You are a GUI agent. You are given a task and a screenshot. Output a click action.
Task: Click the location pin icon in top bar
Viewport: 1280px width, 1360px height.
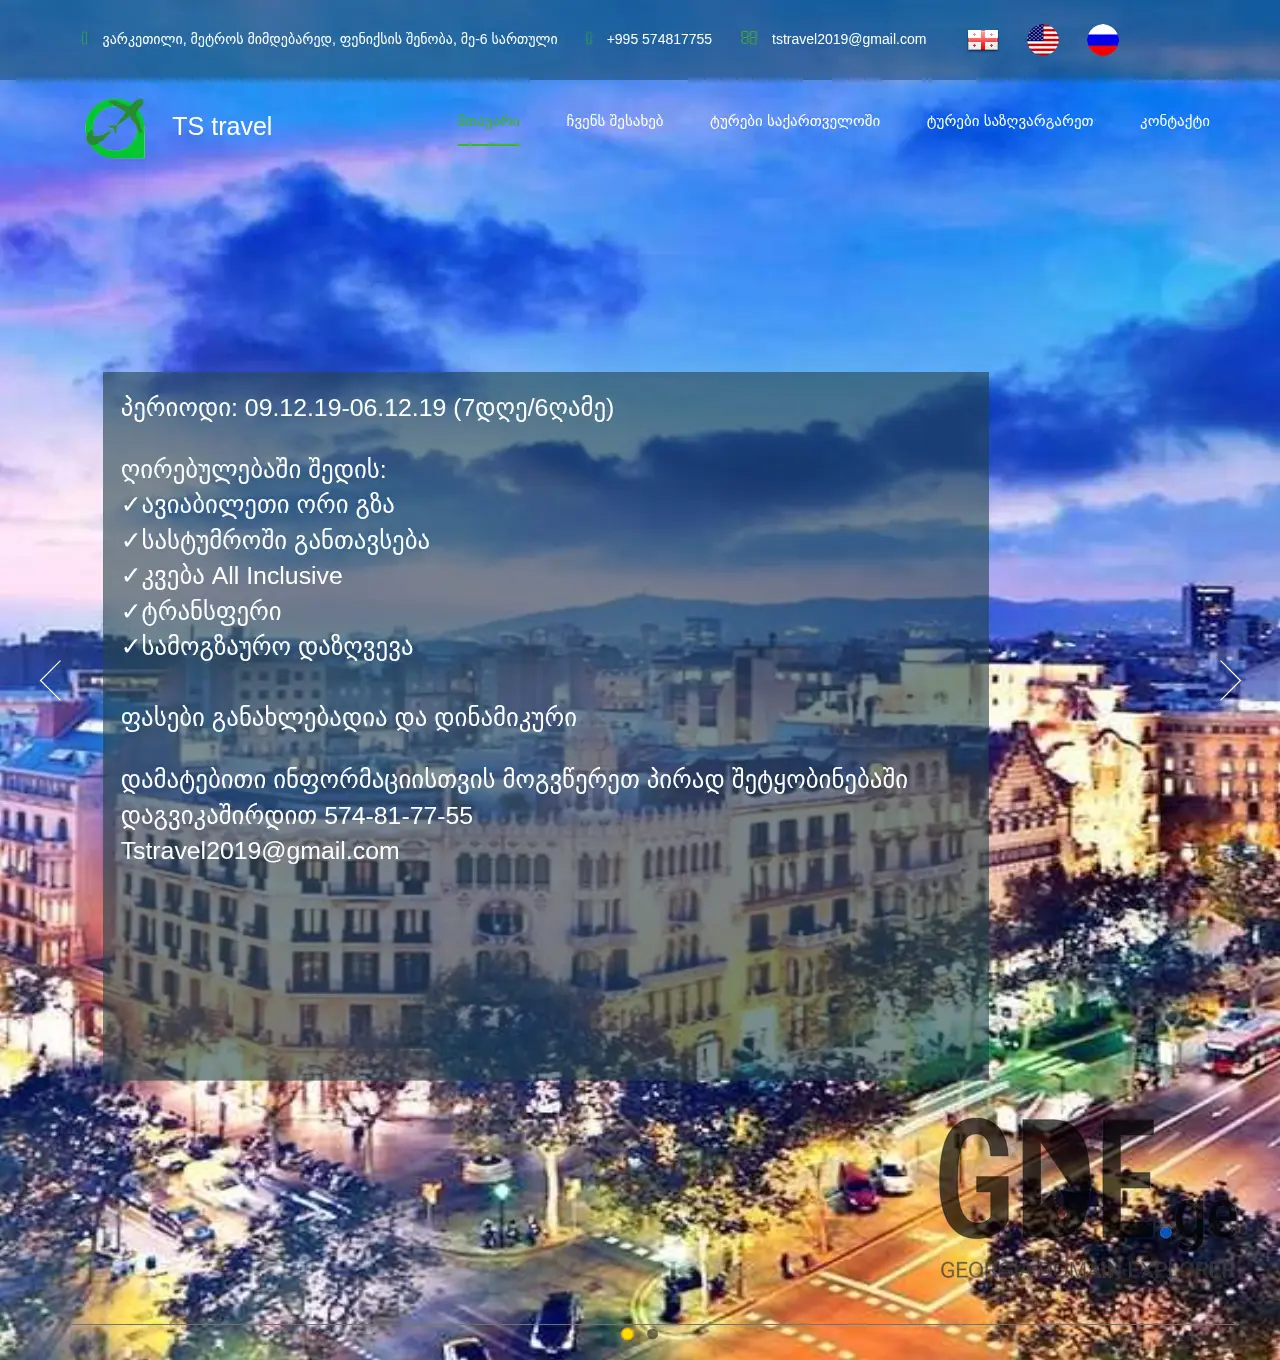(85, 38)
